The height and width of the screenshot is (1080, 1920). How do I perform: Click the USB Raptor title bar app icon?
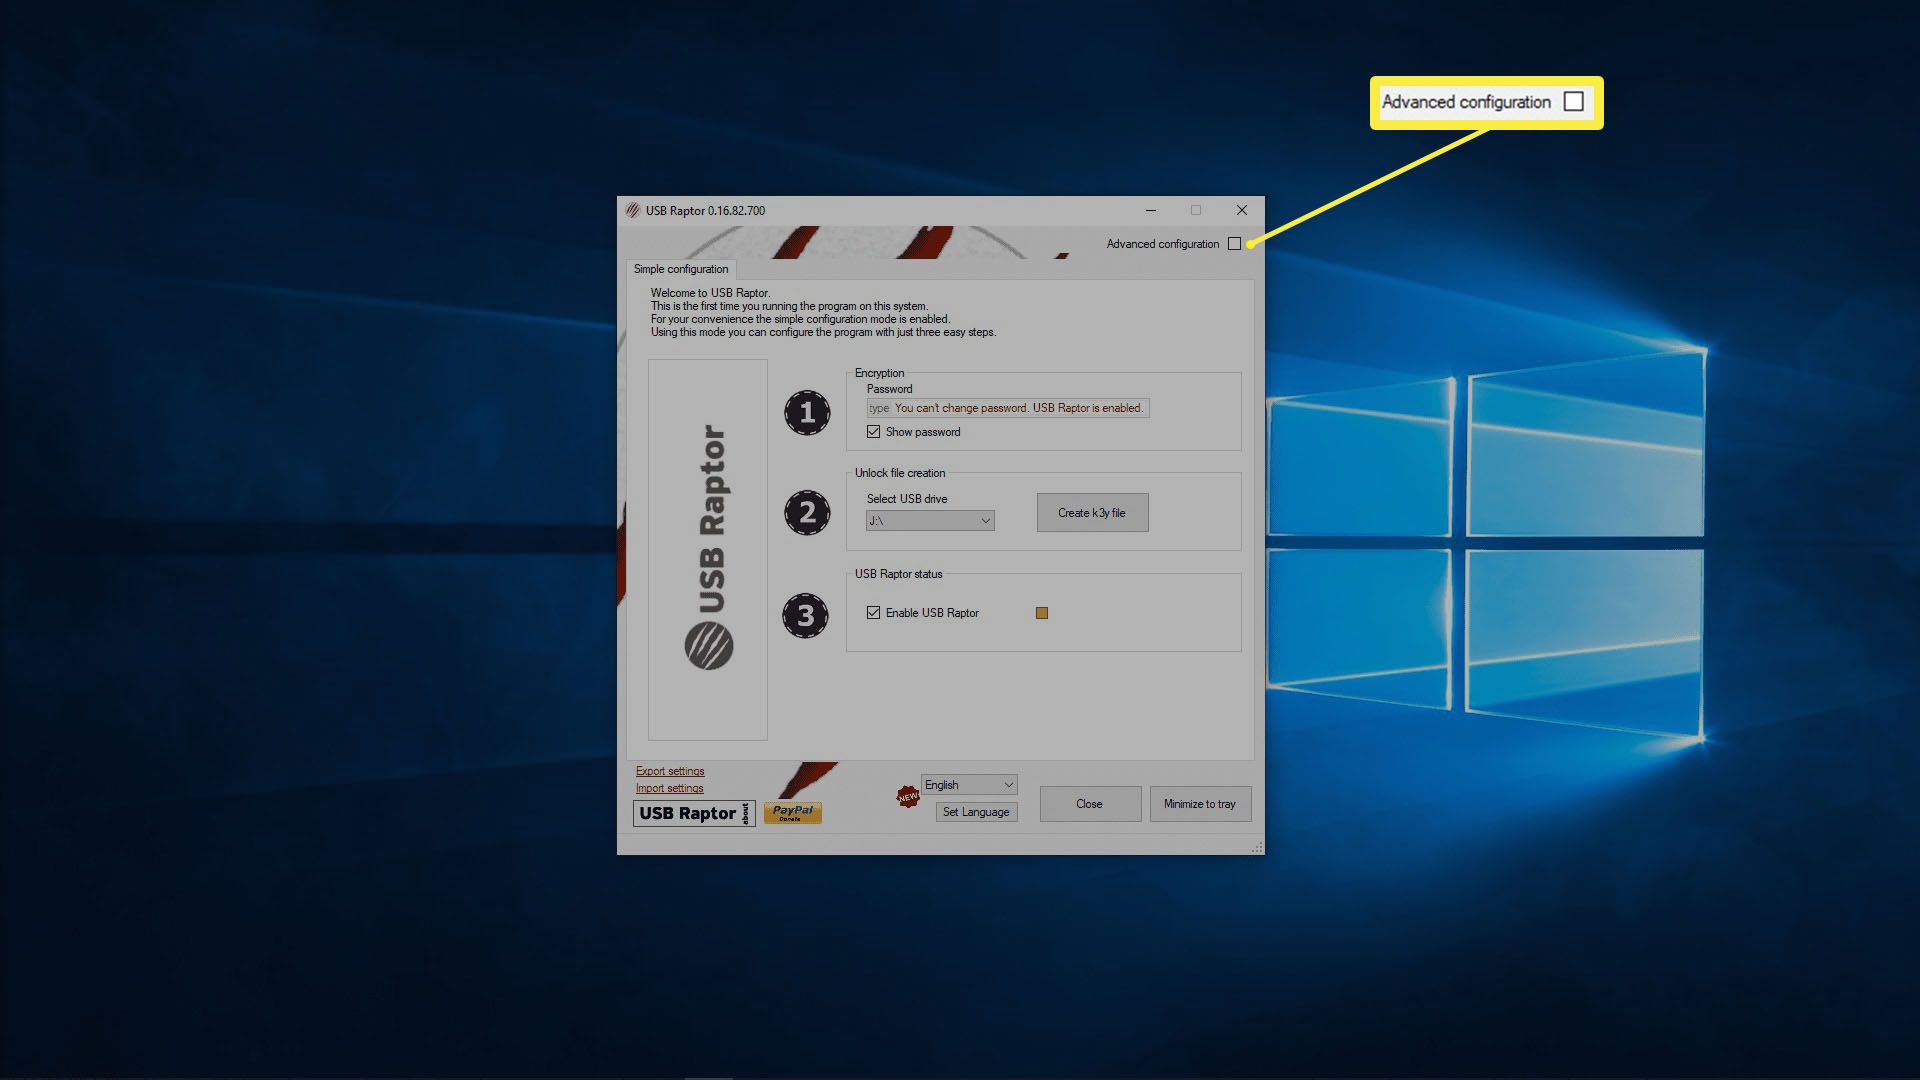[x=632, y=211]
